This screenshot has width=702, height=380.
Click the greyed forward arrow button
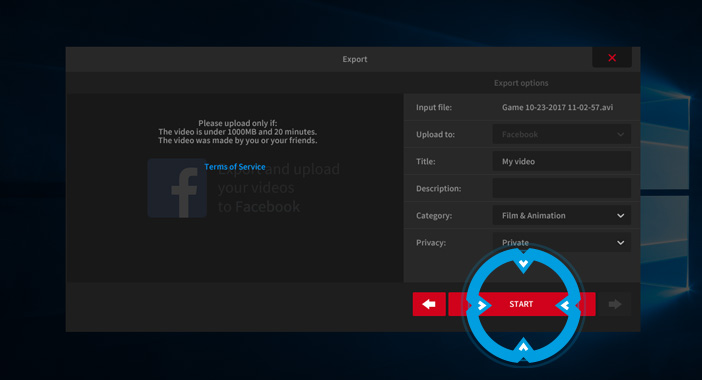(x=615, y=304)
